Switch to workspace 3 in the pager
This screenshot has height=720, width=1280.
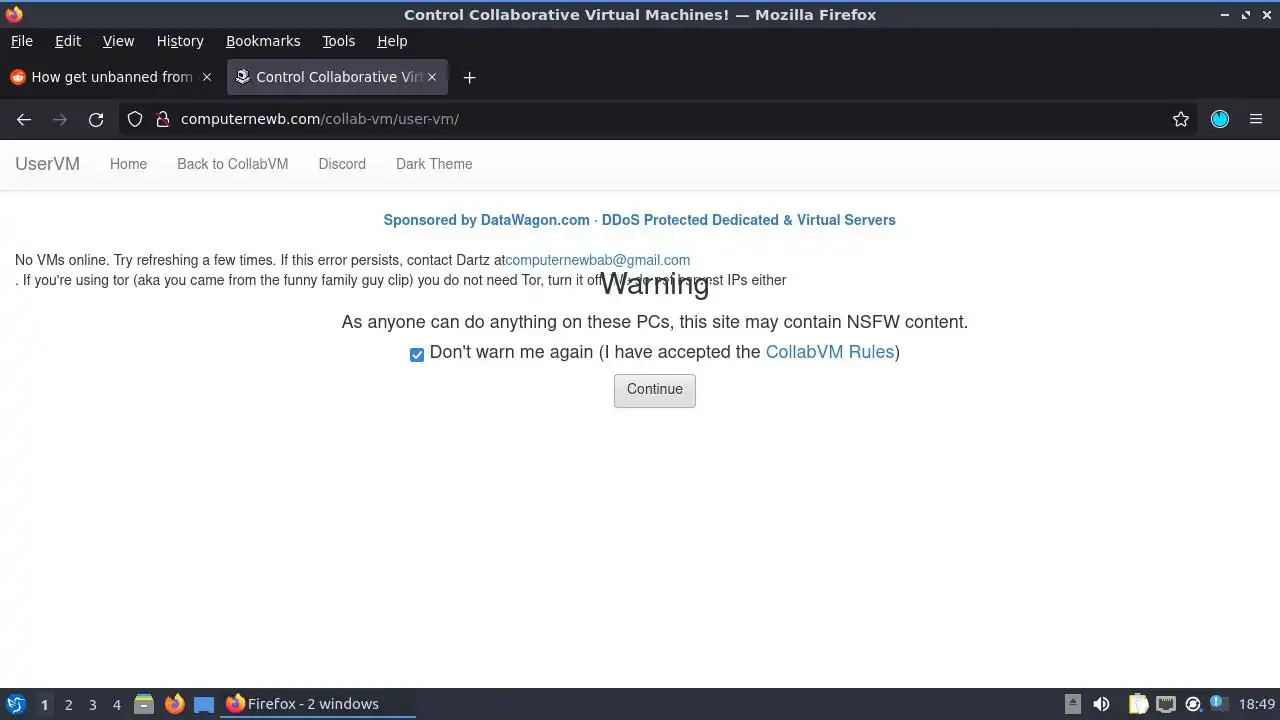click(92, 705)
